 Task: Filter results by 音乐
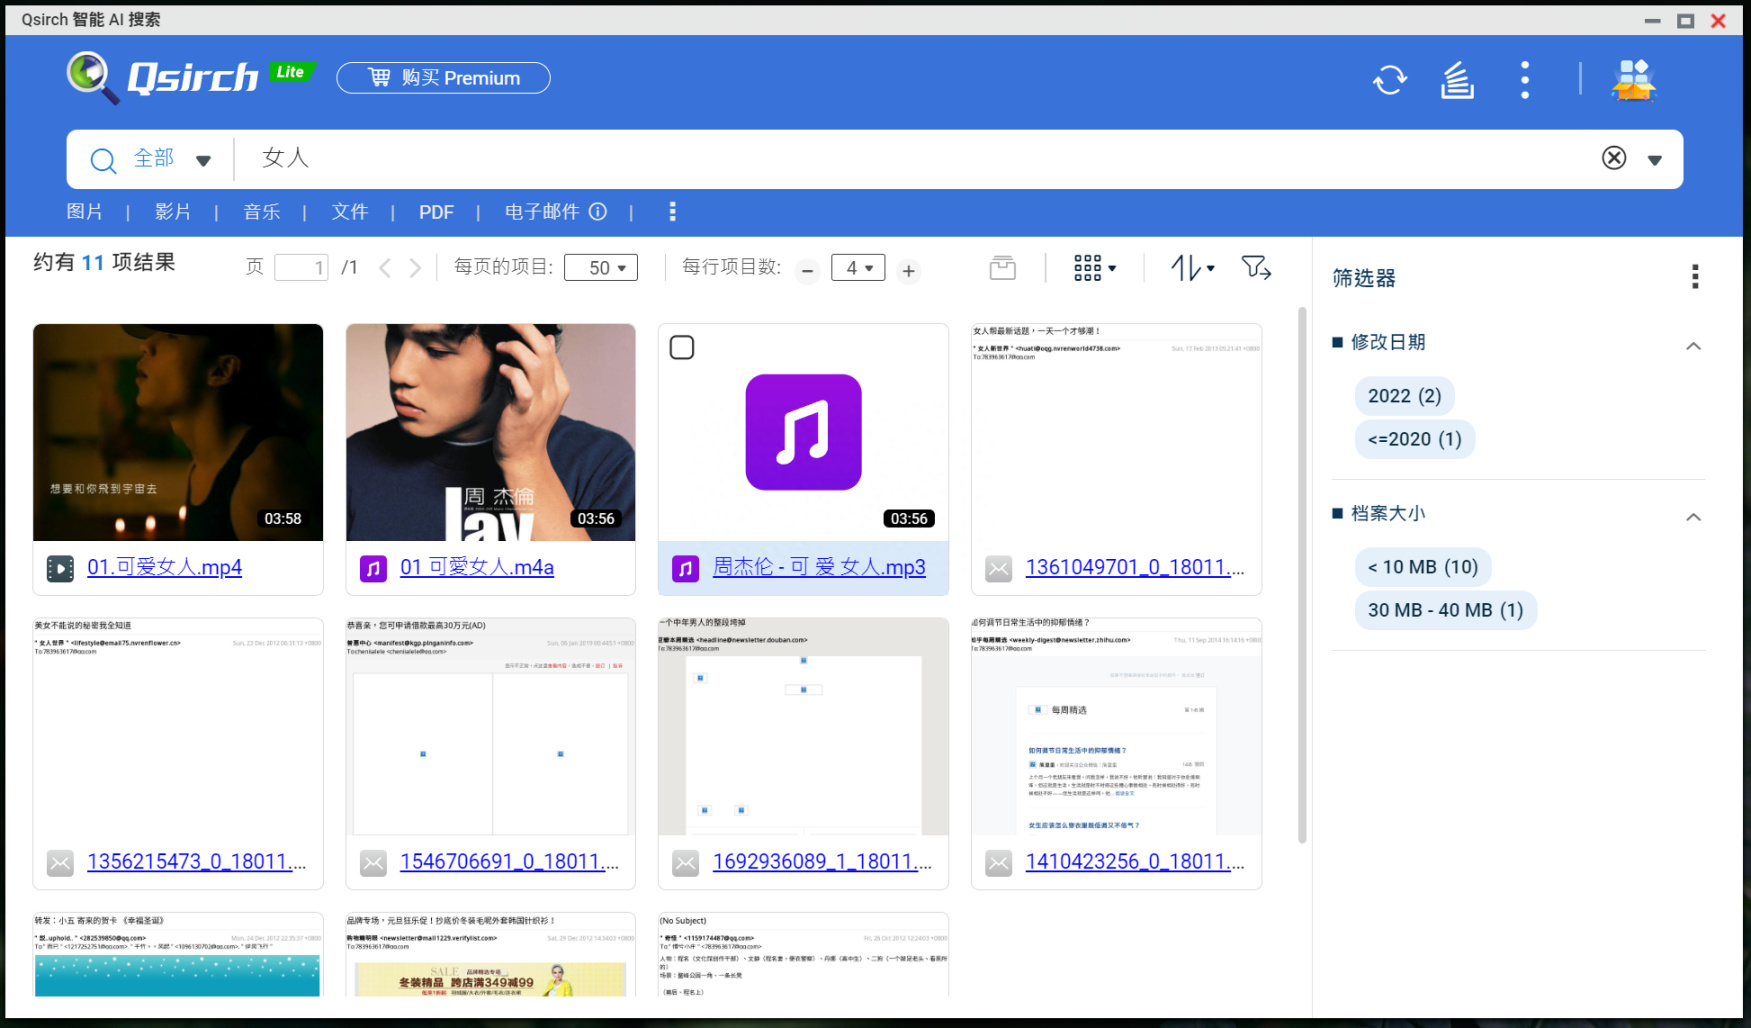pyautogui.click(x=262, y=212)
